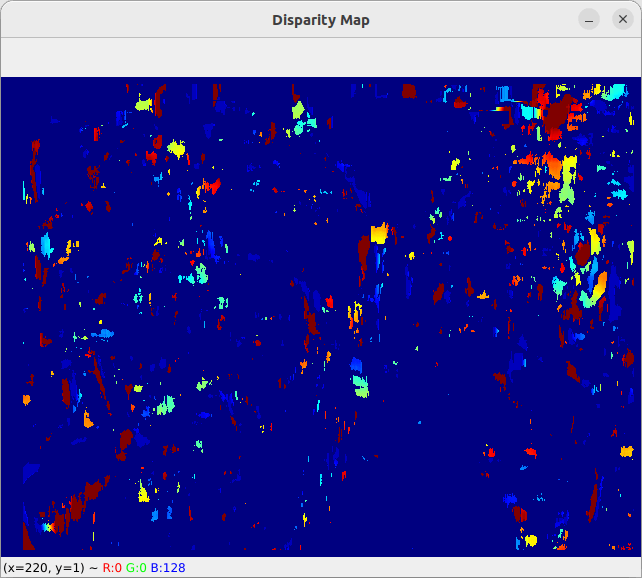Click the green G:0 value in status bar
642x578 pixels.
pos(136,568)
